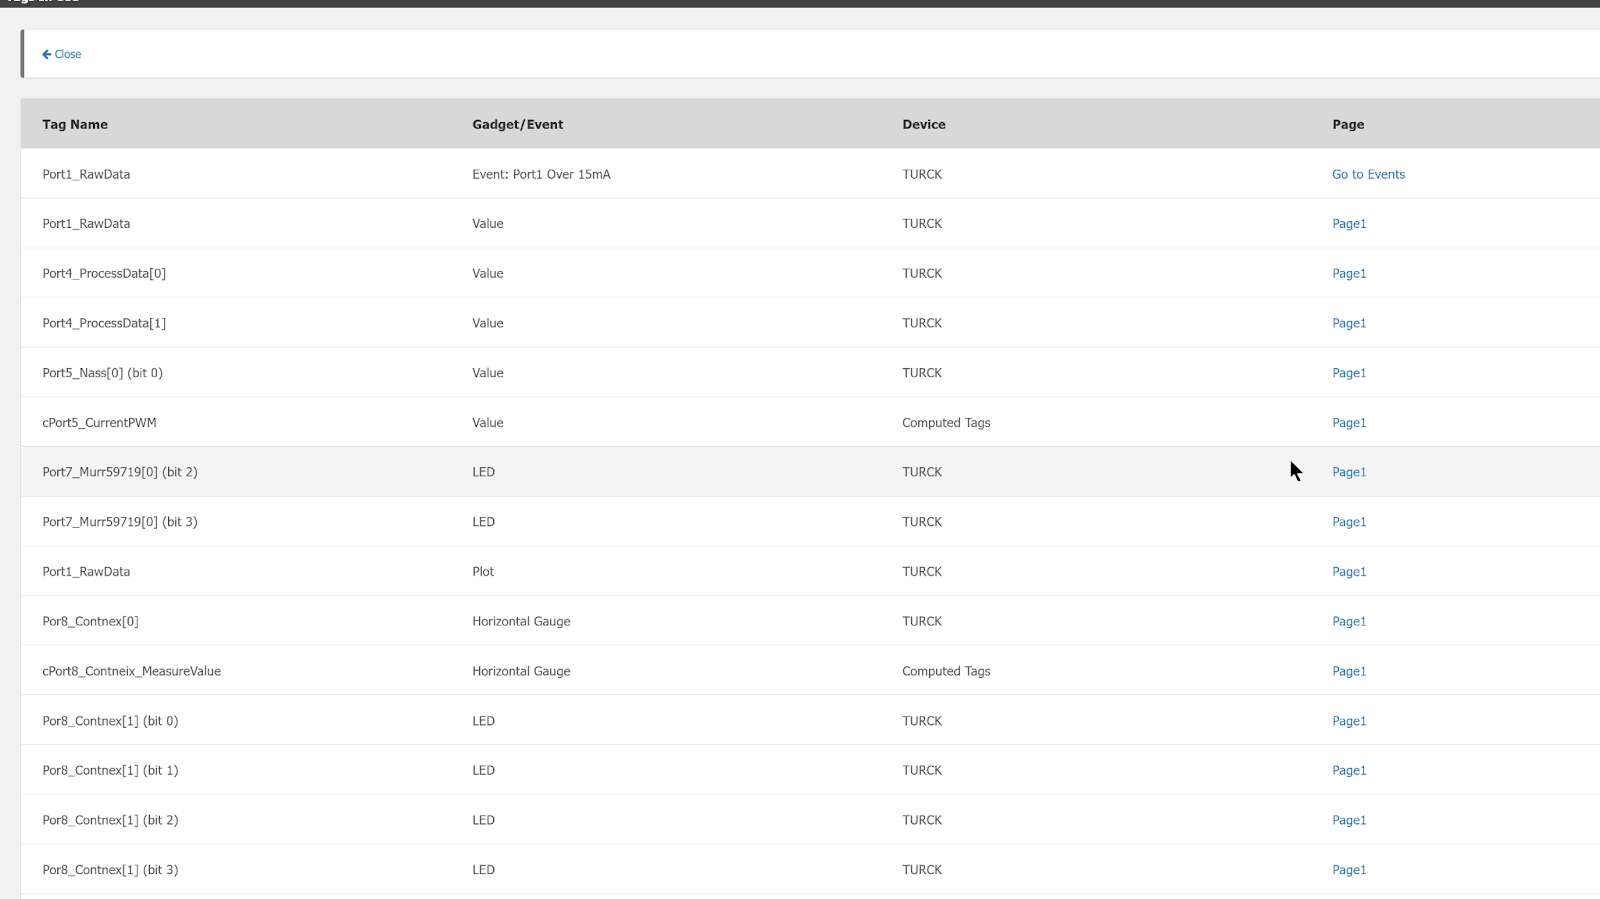This screenshot has width=1600, height=899.
Task: Open Page1 link for Por8_Contnex[1] (bit 3)
Action: point(1349,870)
